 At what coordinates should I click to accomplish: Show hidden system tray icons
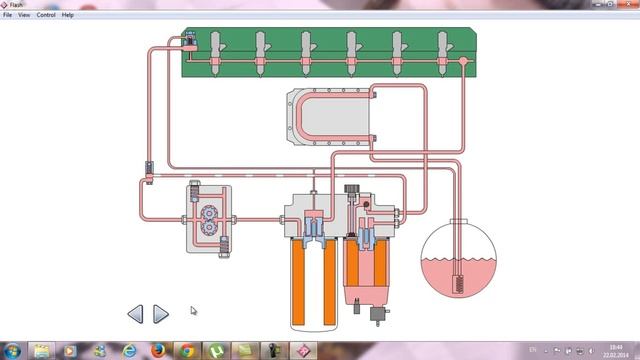(x=546, y=351)
